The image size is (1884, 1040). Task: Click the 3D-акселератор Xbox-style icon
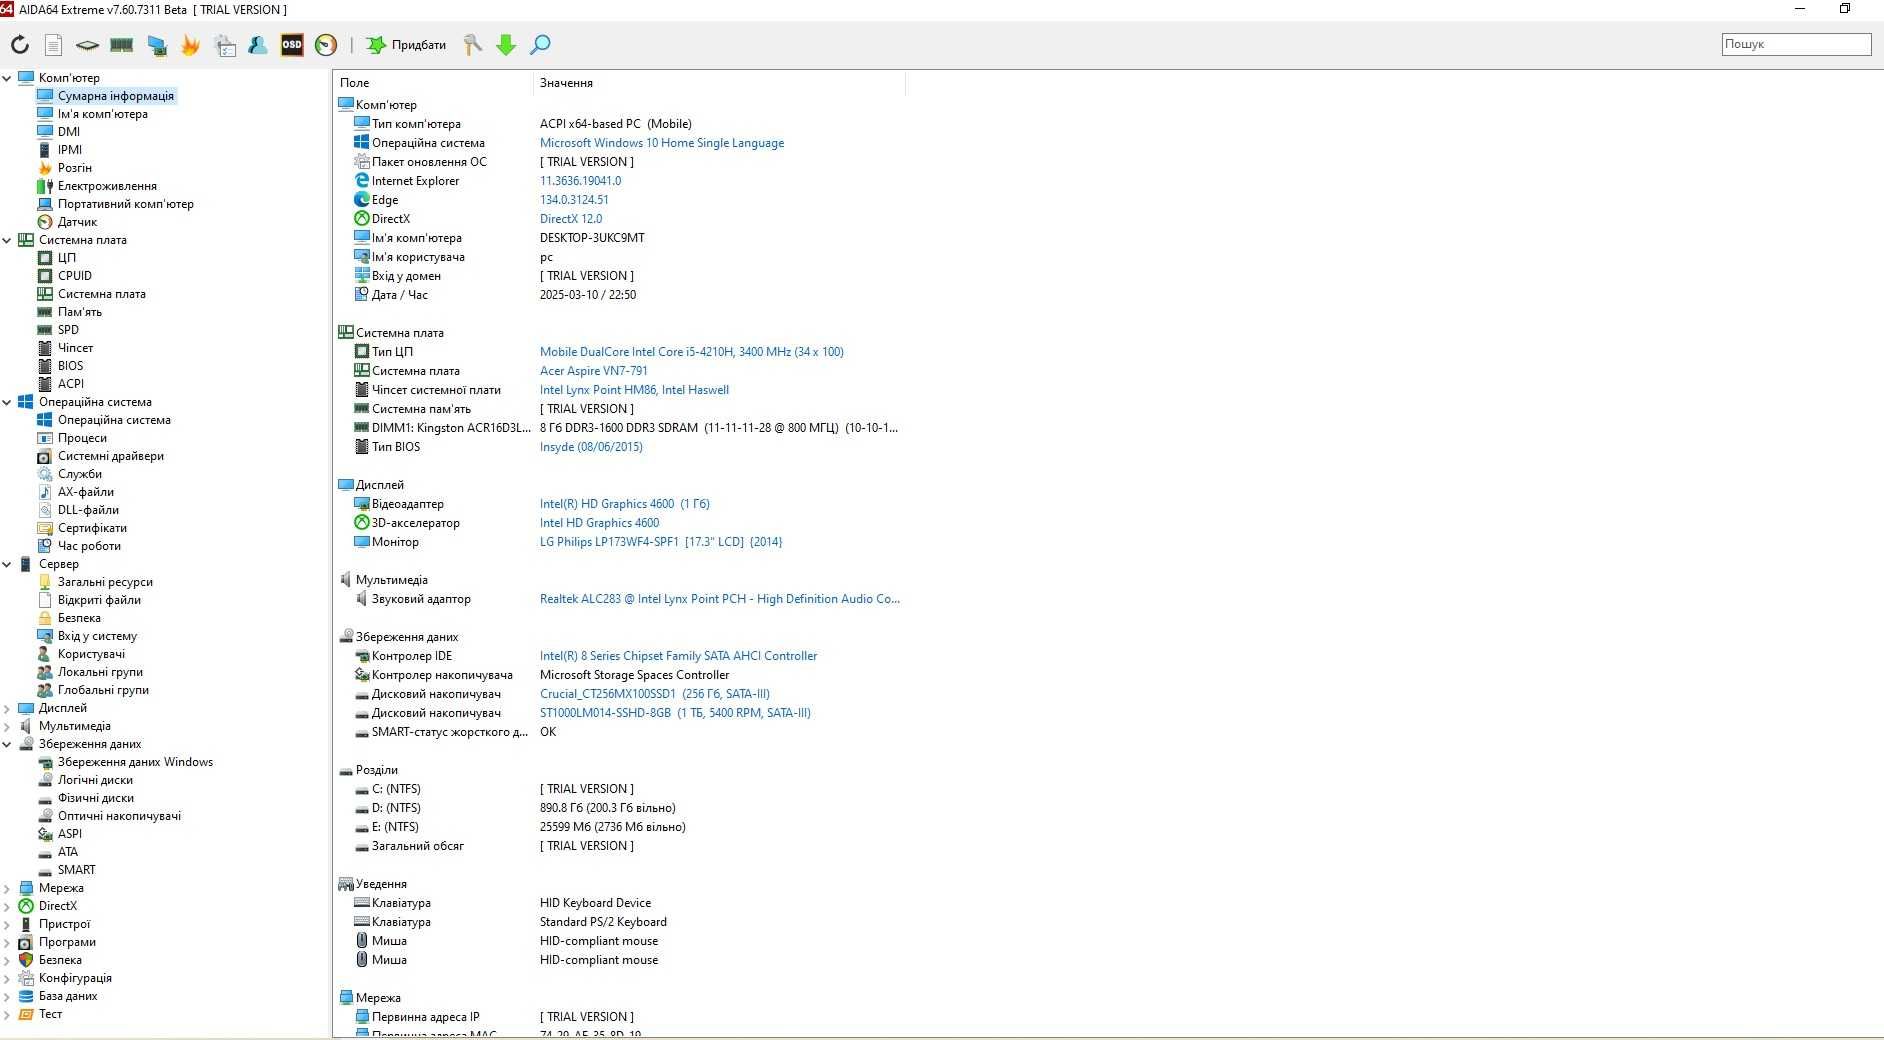[362, 523]
